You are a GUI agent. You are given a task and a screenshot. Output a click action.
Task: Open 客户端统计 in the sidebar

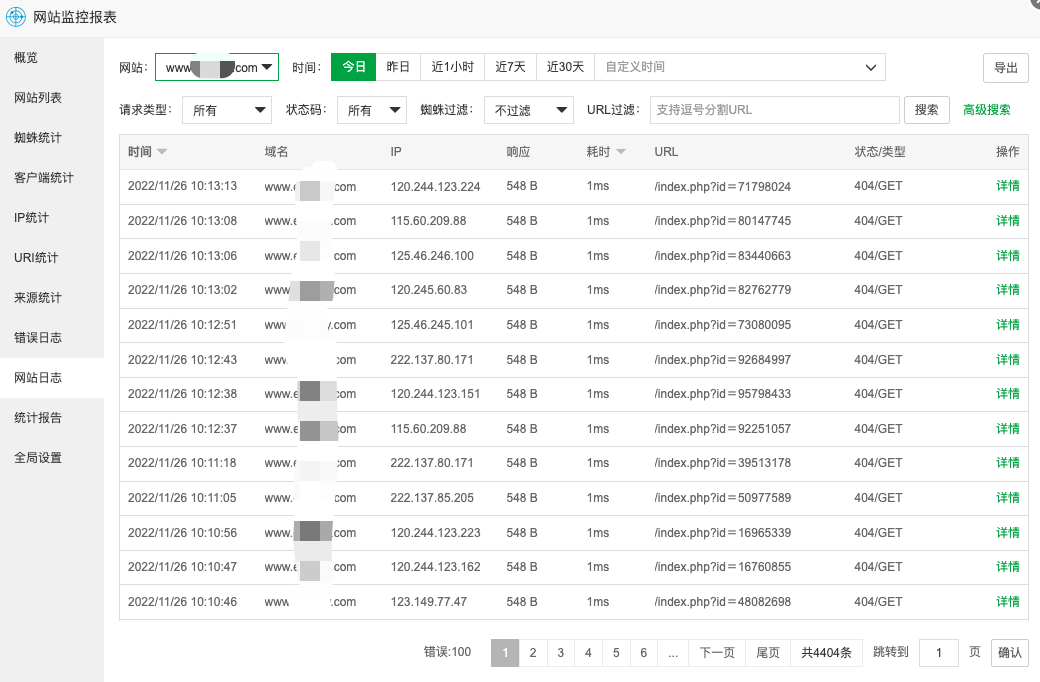tap(52, 177)
